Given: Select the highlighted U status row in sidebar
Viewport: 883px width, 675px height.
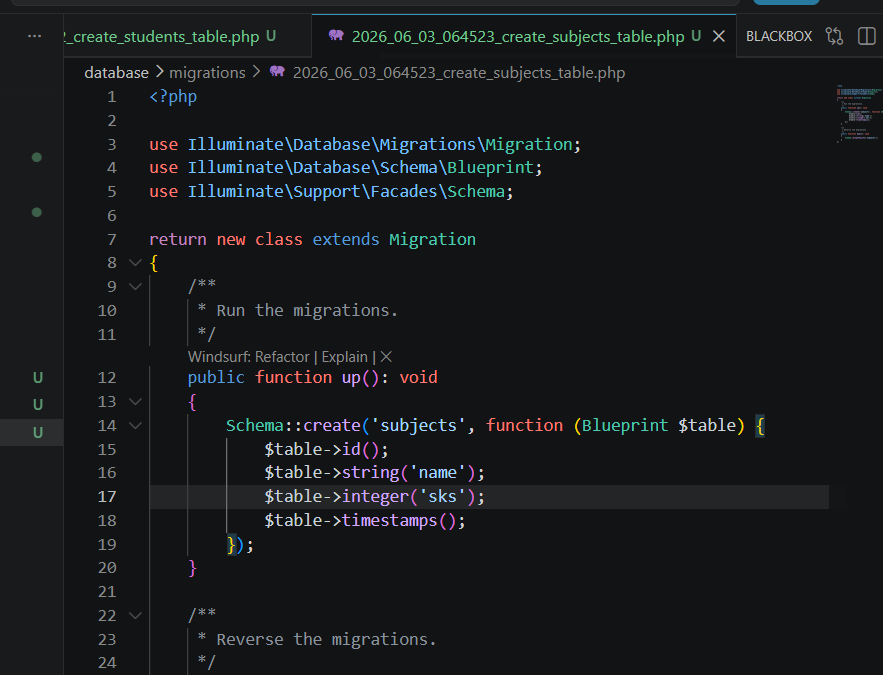Looking at the screenshot, I should tap(32, 432).
